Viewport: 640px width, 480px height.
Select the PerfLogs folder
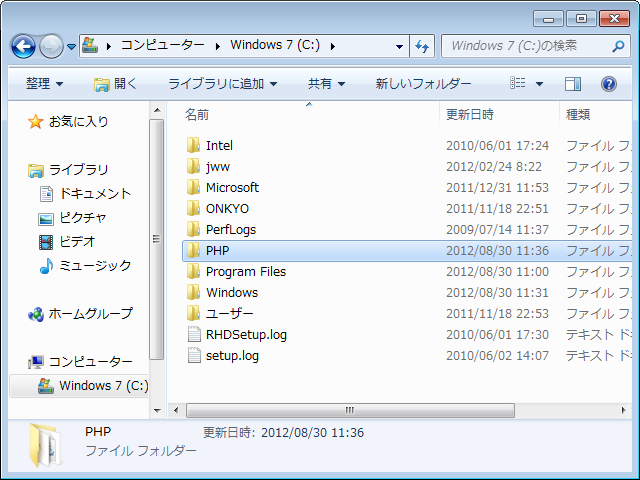(231, 230)
